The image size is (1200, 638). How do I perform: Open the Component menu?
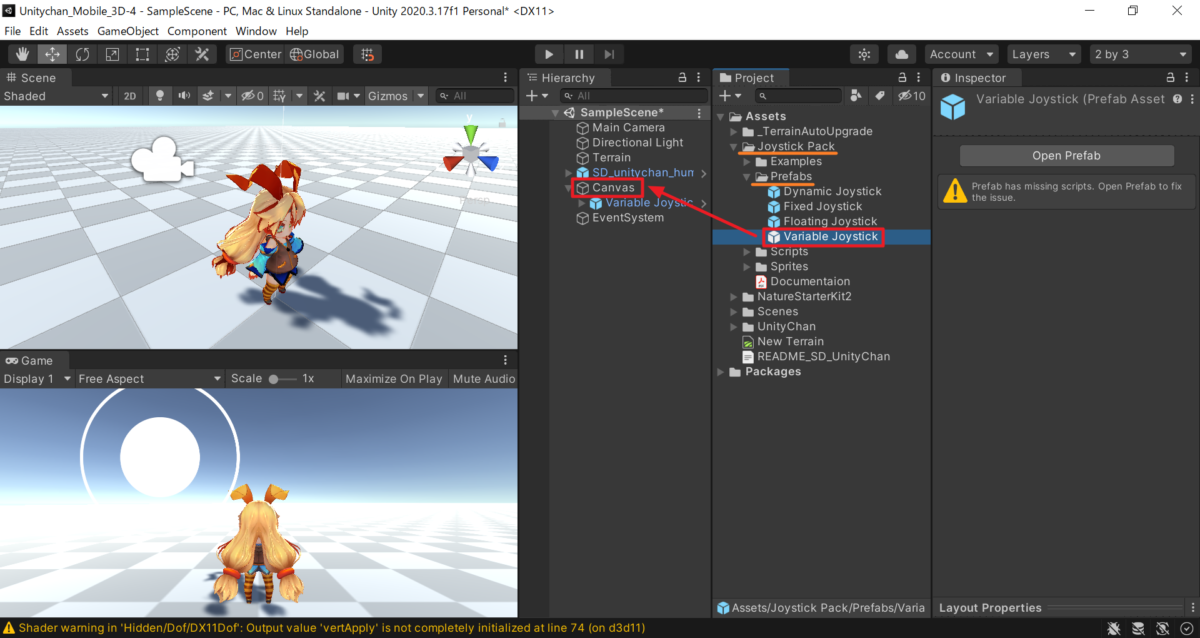pos(197,31)
